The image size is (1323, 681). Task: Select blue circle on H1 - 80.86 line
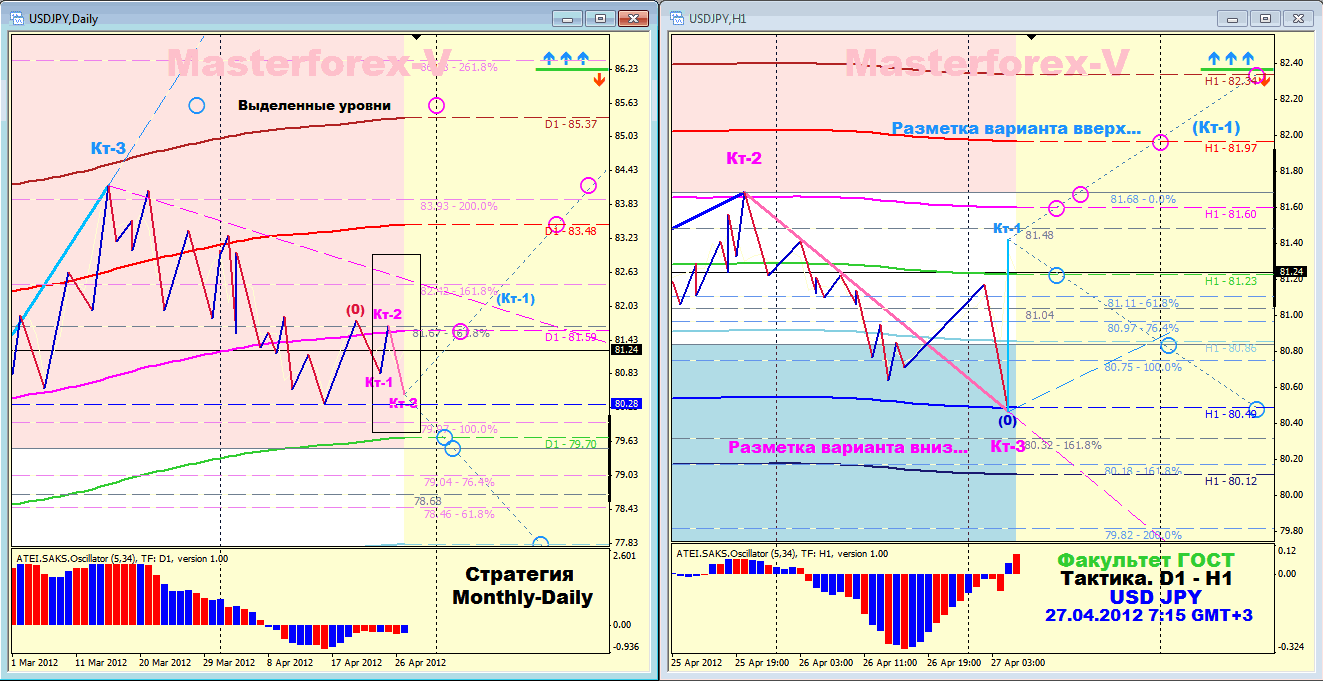pyautogui.click(x=1168, y=345)
